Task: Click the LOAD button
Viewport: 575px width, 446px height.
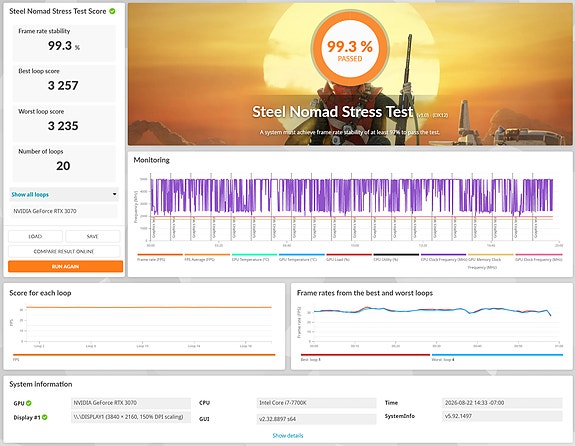Action: coord(35,237)
